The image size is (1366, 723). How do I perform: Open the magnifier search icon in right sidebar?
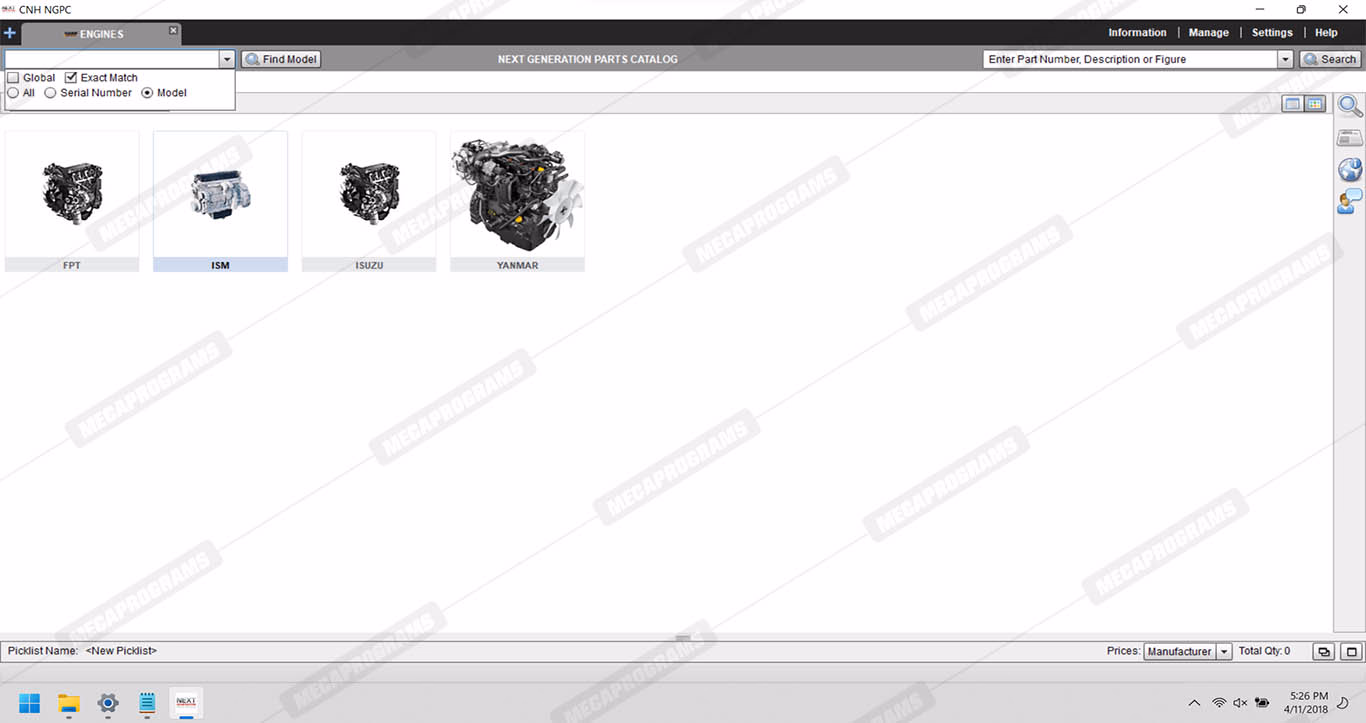coord(1350,106)
